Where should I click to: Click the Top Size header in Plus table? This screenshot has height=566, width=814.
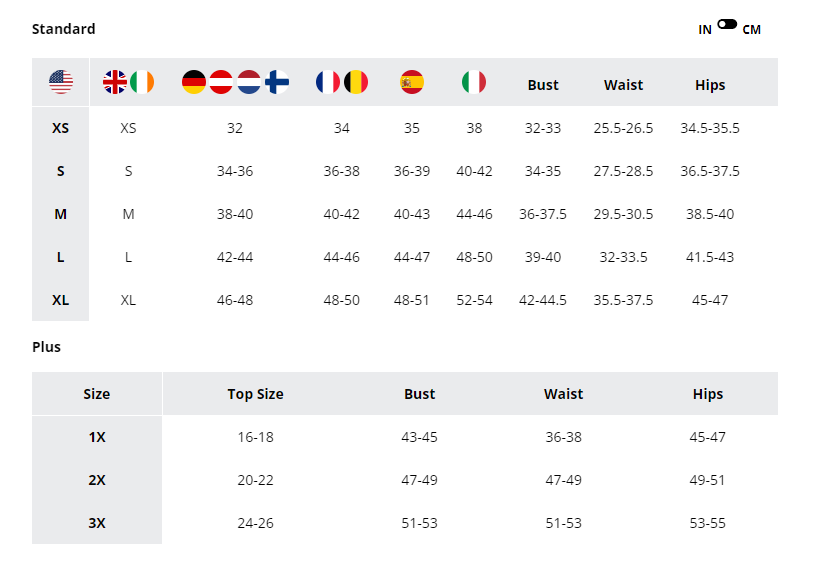coord(255,394)
